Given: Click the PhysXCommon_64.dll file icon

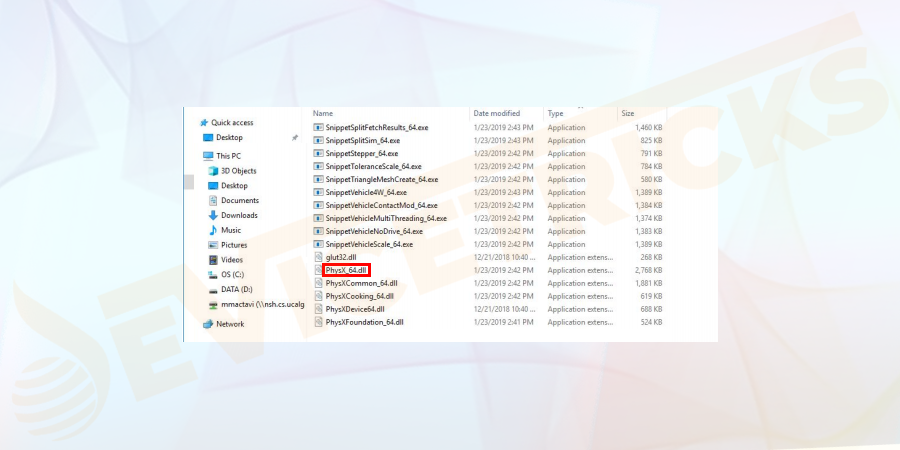Looking at the screenshot, I should [319, 283].
